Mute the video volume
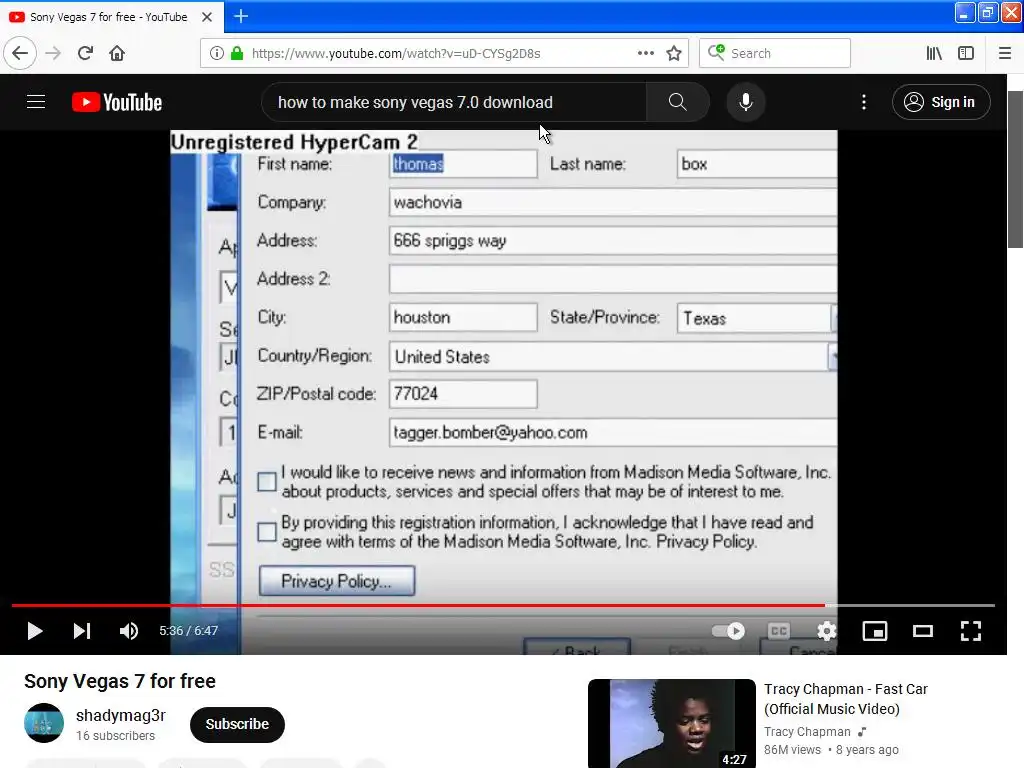 [x=129, y=631]
